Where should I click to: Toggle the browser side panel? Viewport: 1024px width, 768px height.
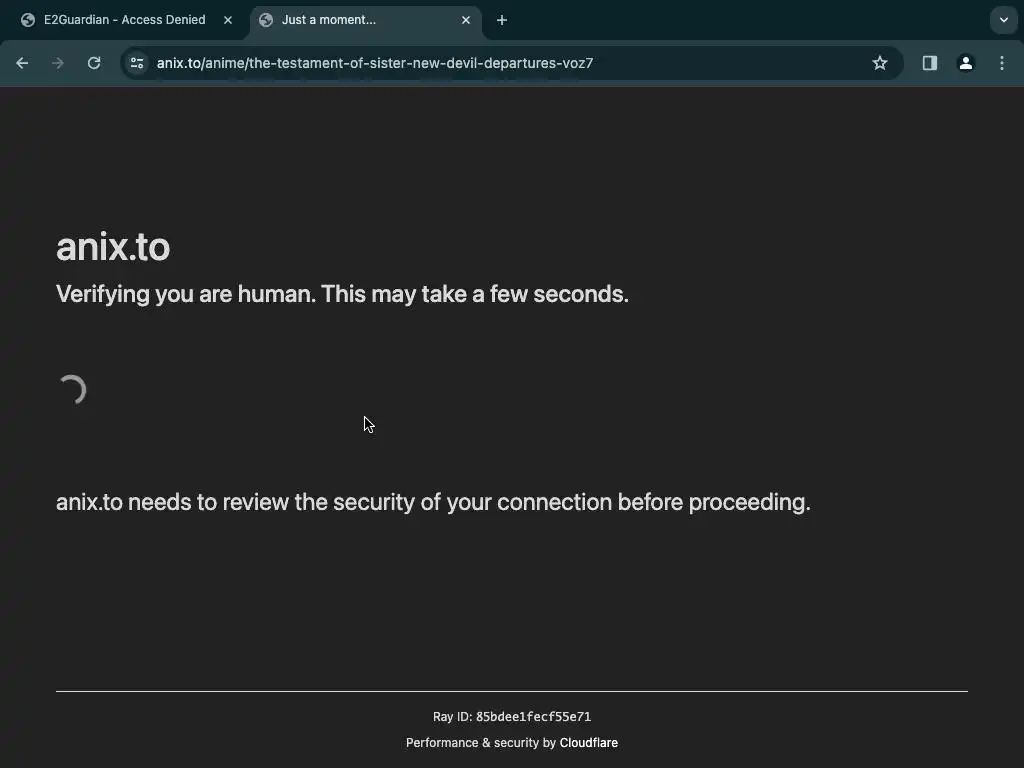pos(930,63)
